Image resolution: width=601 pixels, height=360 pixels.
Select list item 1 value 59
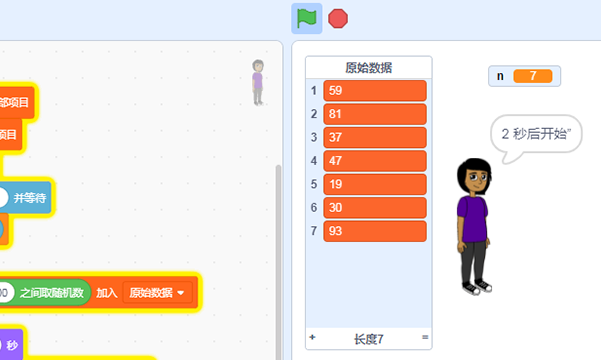click(375, 90)
